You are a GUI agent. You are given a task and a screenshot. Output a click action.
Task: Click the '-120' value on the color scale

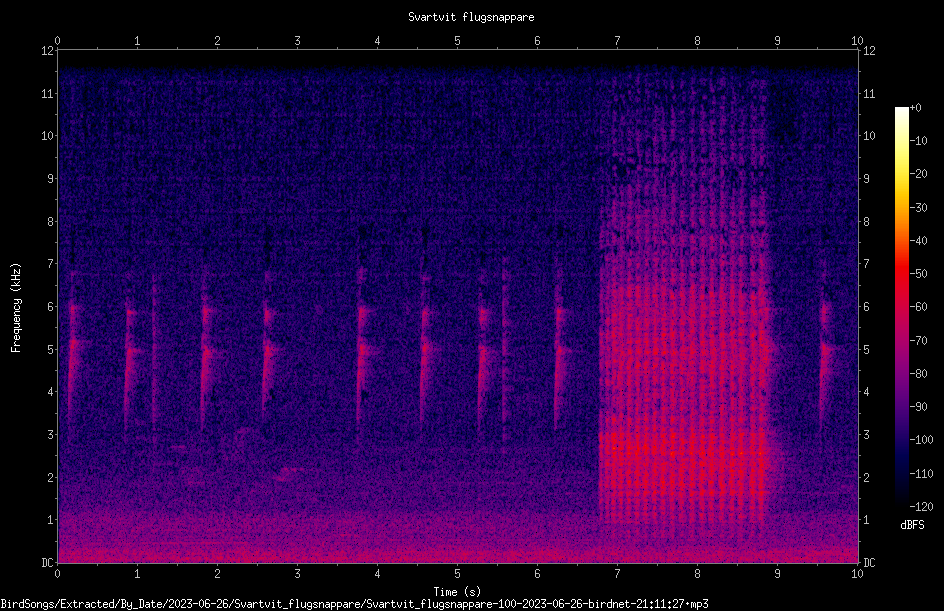click(x=921, y=507)
